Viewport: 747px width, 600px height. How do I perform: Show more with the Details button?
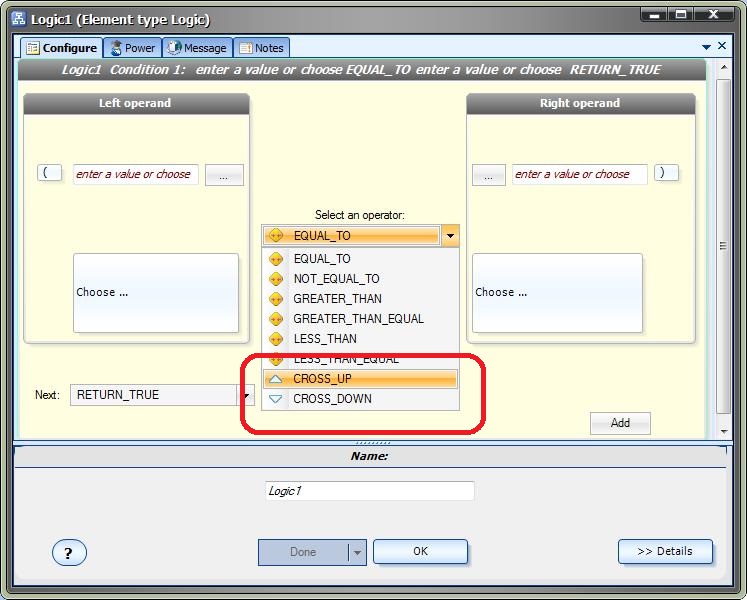pyautogui.click(x=665, y=551)
